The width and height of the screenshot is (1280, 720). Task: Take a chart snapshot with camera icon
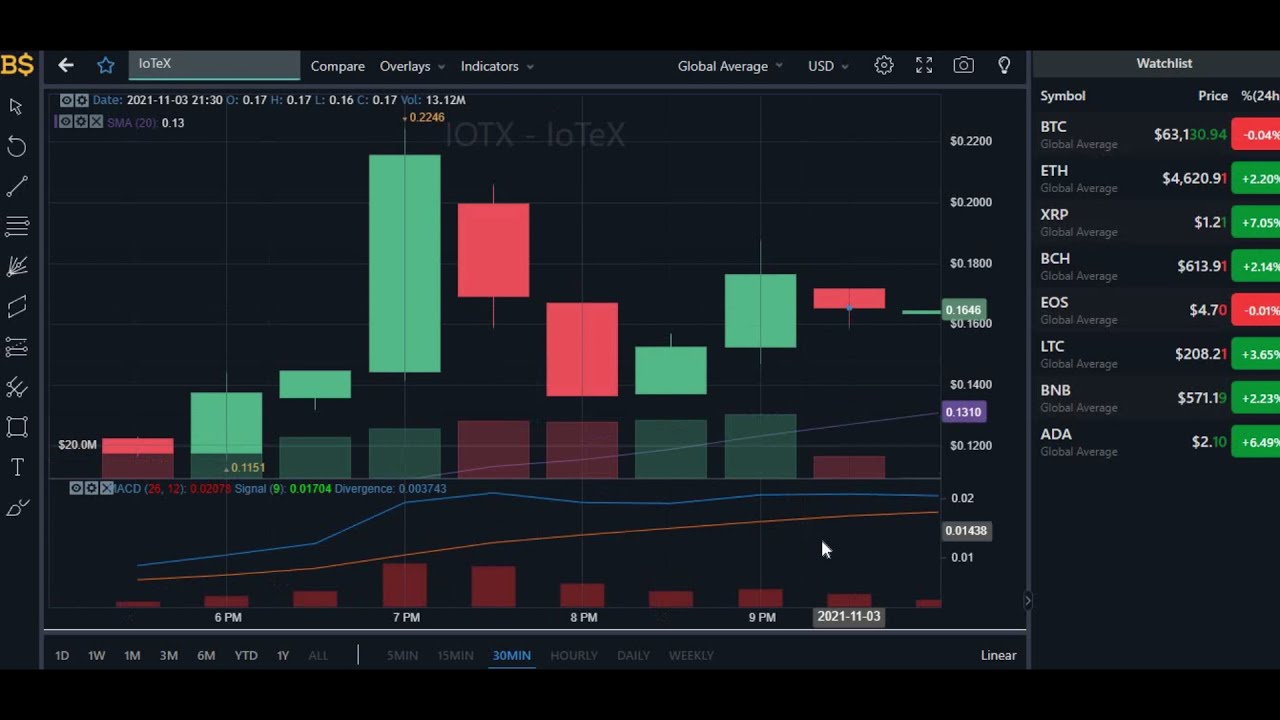(x=964, y=66)
